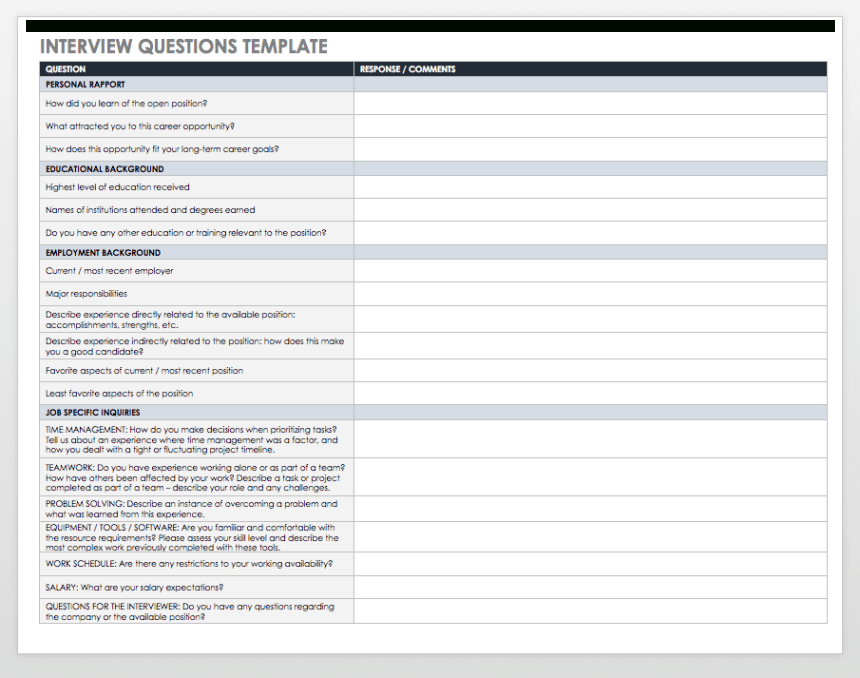Click response cell for Least favorite aspects
The image size is (860, 678).
590,393
